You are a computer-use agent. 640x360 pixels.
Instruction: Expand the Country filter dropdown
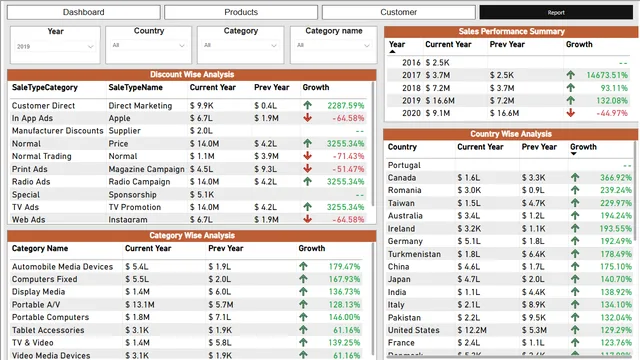tap(149, 45)
